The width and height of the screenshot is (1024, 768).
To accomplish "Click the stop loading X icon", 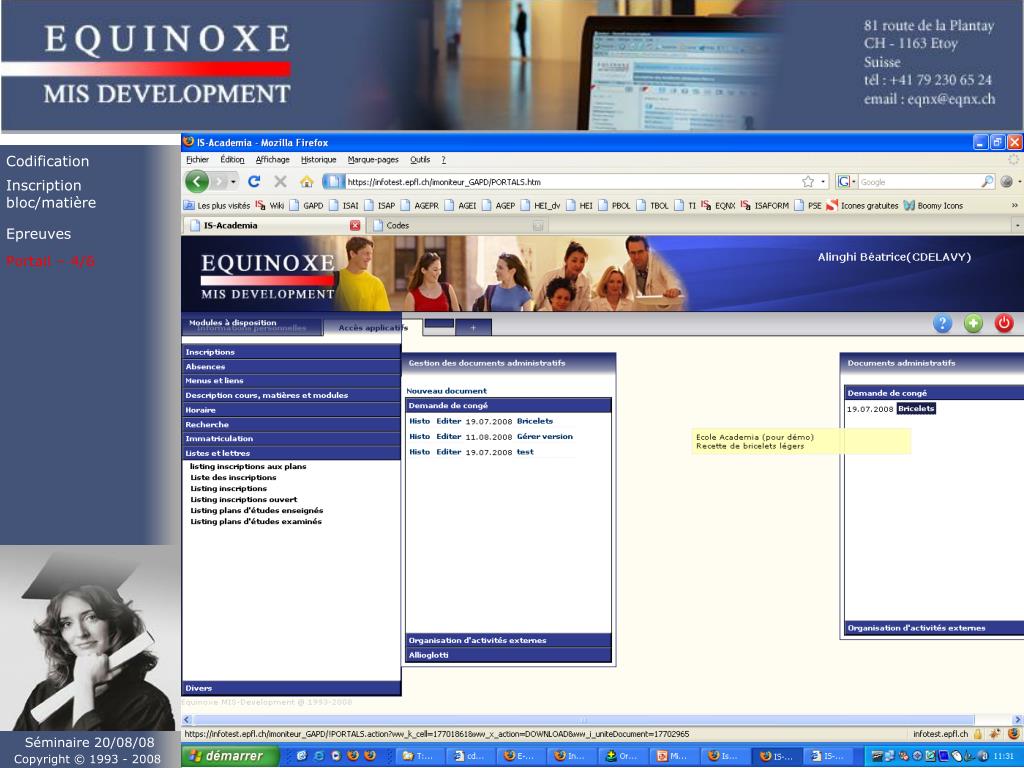I will tap(280, 182).
